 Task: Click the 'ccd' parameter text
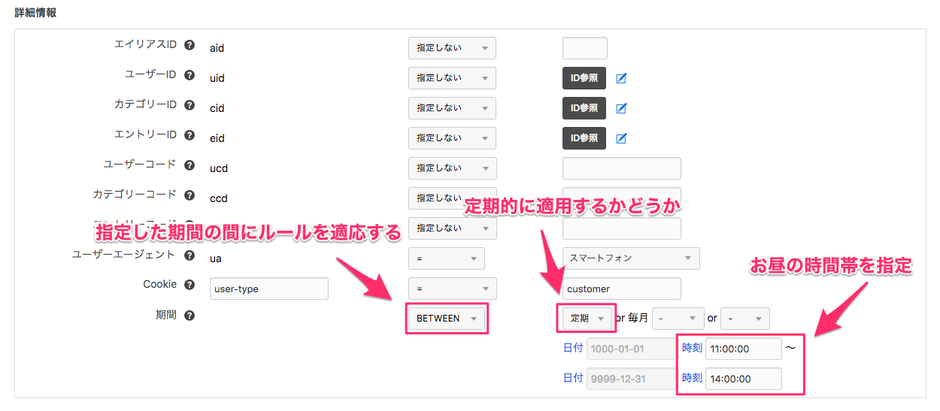point(218,199)
